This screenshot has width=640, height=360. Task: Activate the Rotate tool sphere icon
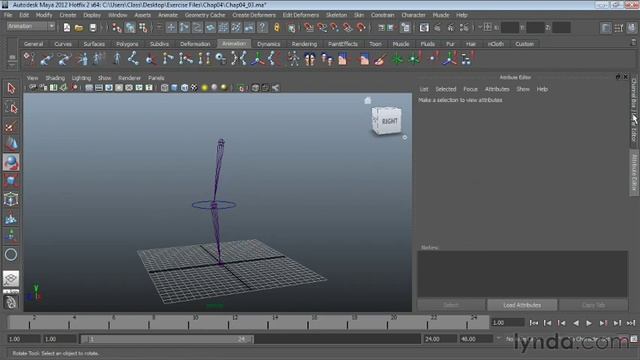(x=11, y=162)
